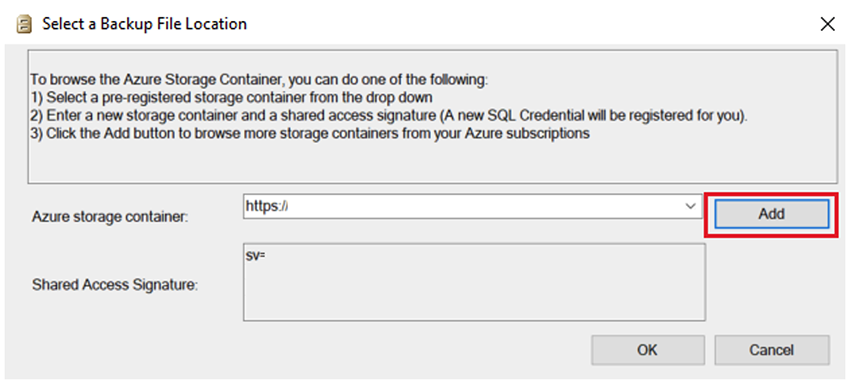850x384 pixels.
Task: Click the 'To browse the Azure Storage Container' sentence
Action: point(260,80)
